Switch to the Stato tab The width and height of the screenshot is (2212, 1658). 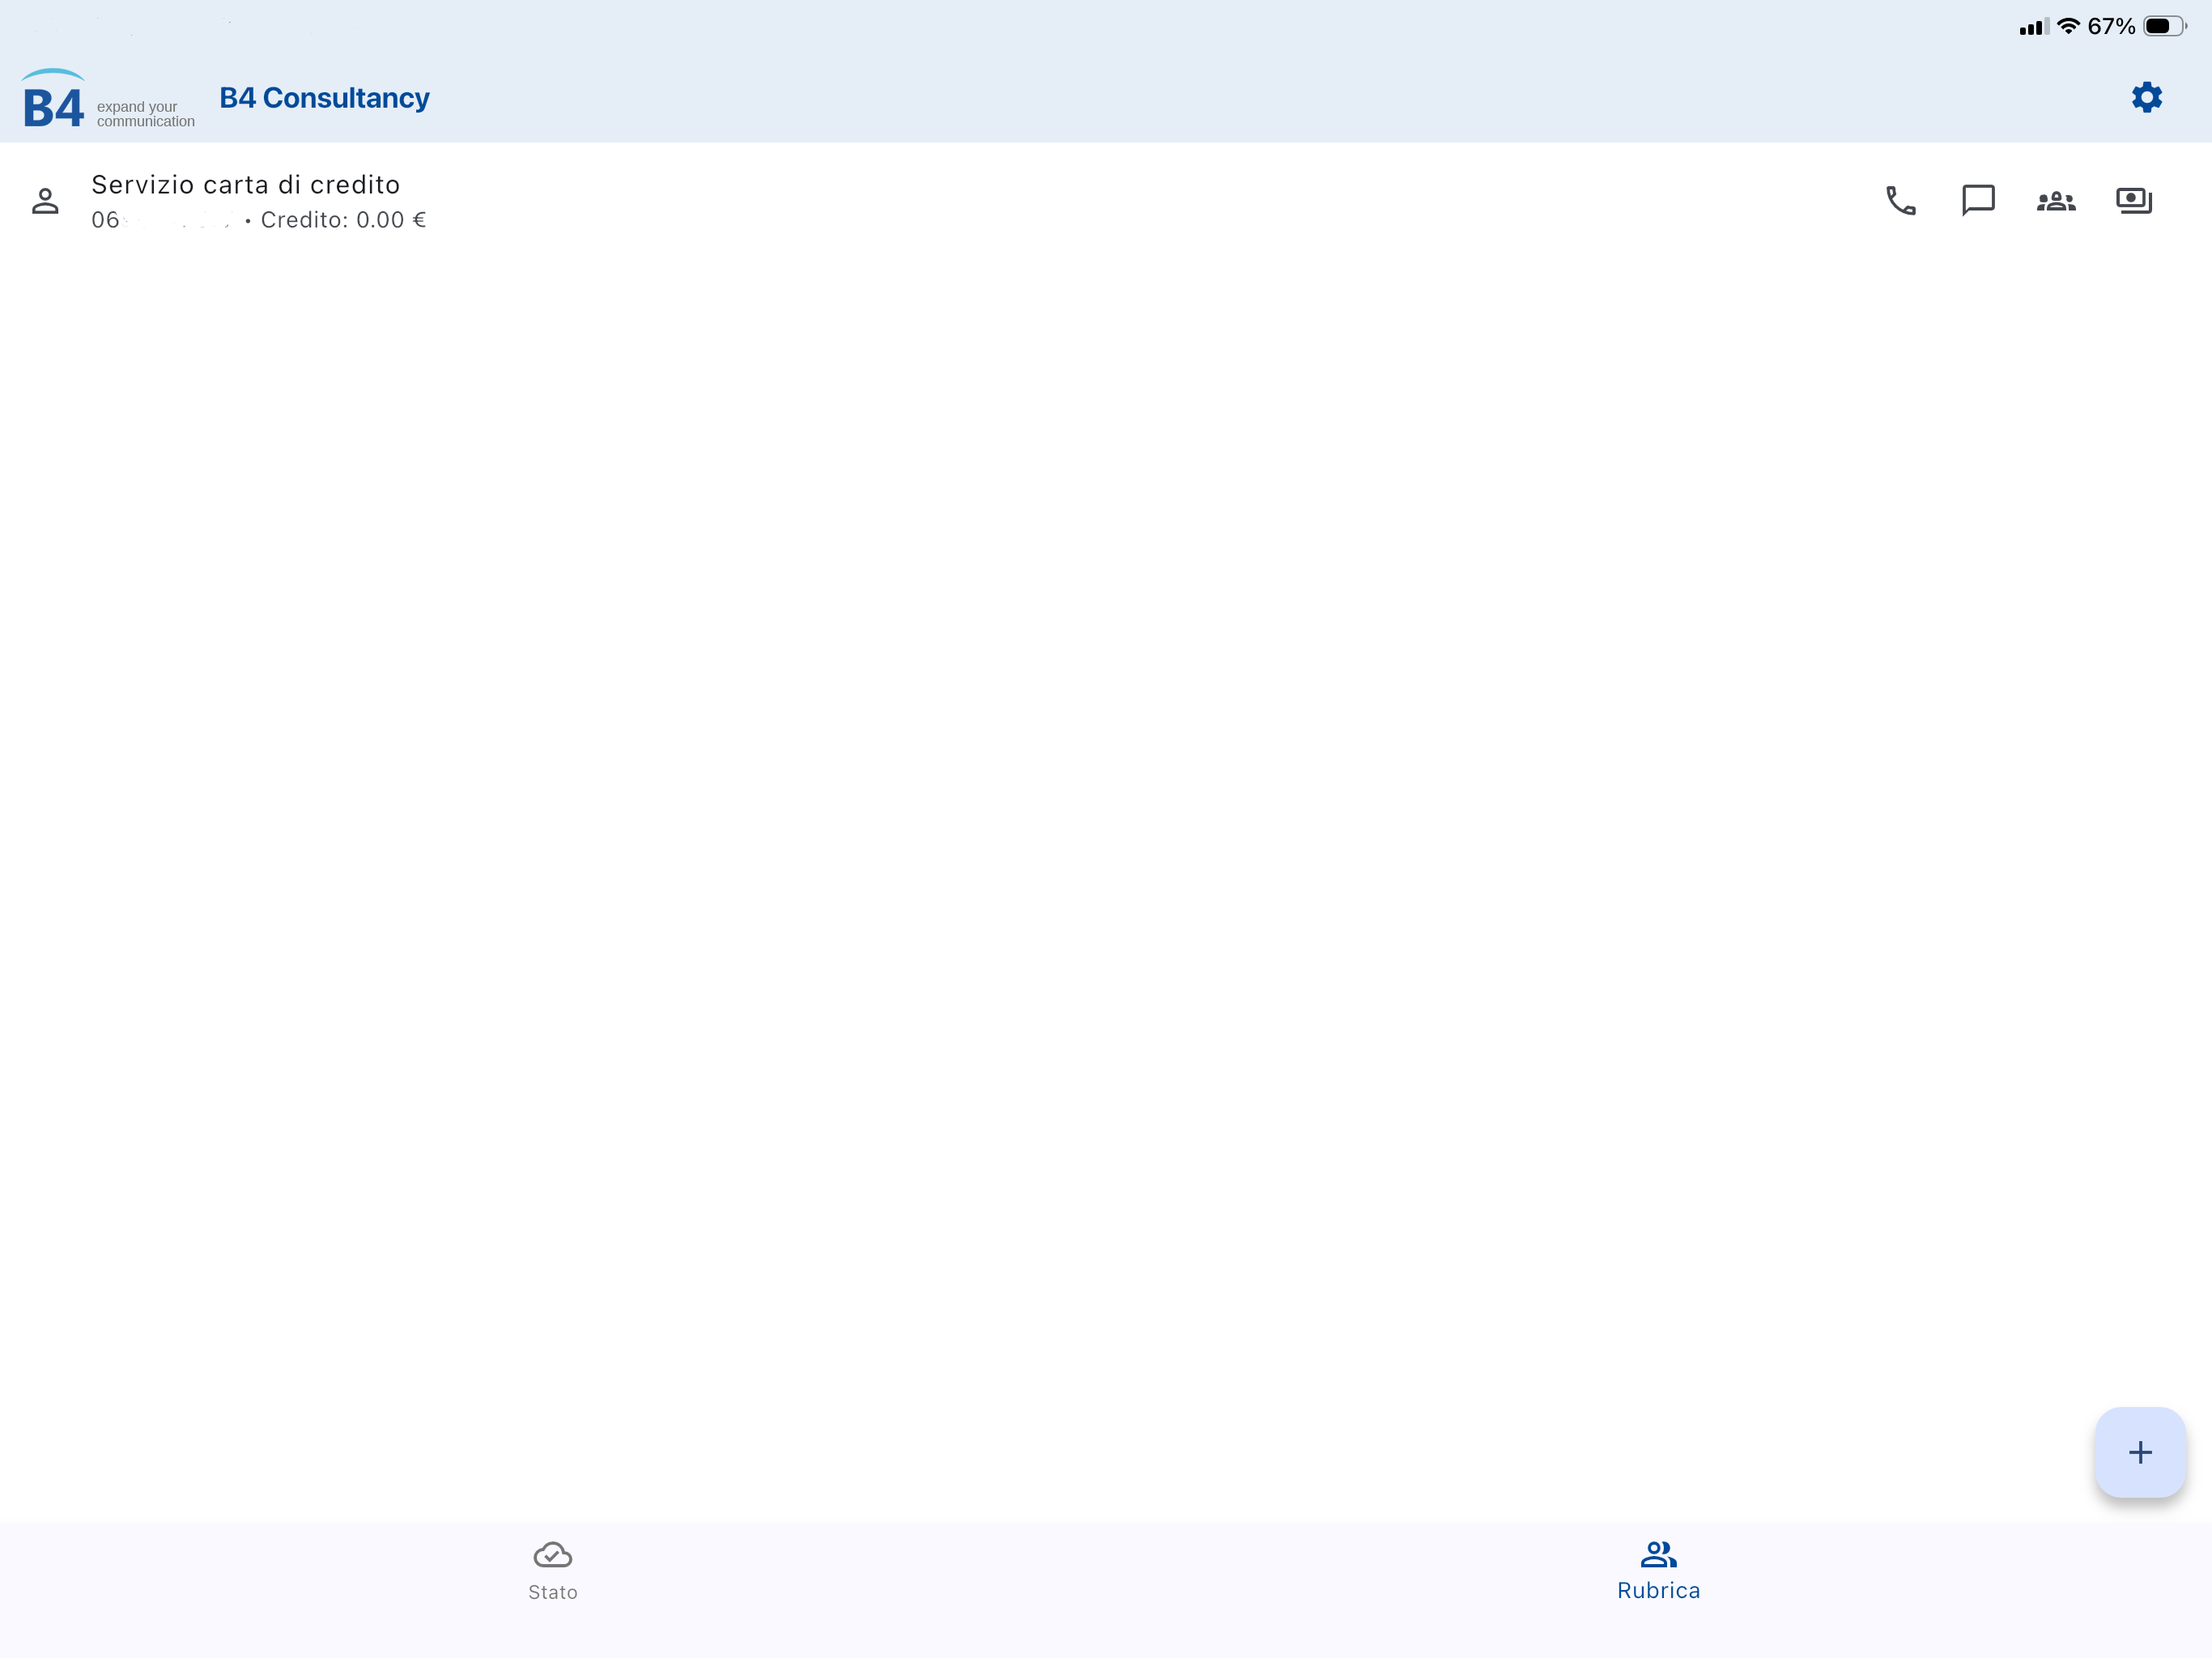553,1571
